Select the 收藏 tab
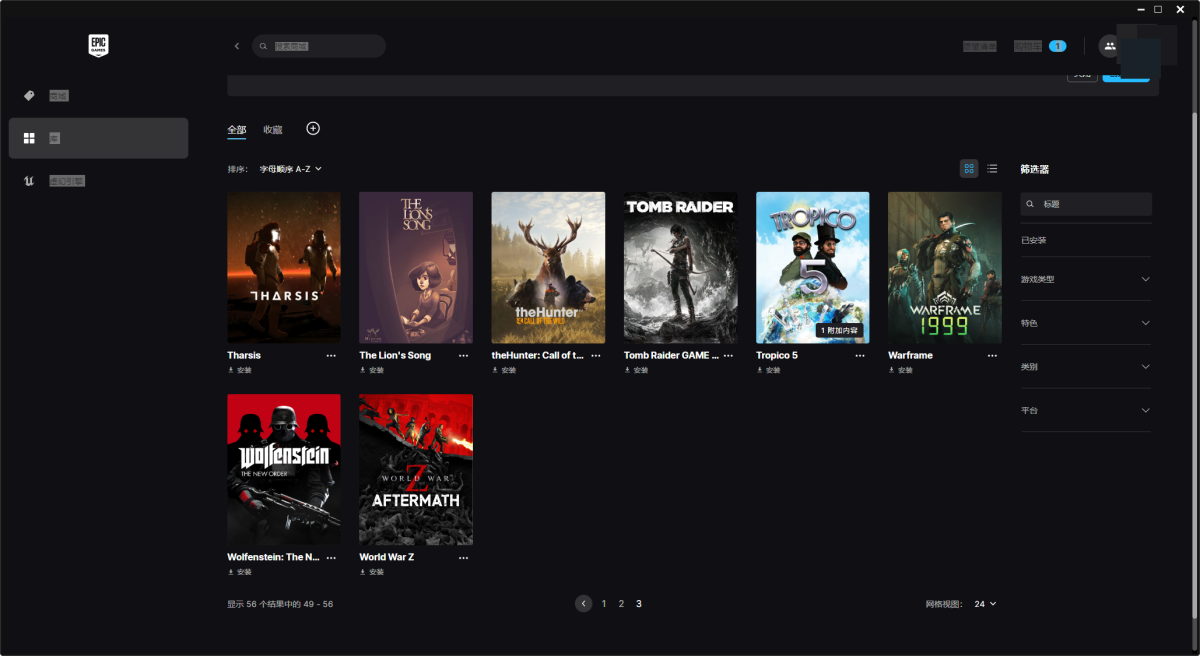 coord(273,130)
